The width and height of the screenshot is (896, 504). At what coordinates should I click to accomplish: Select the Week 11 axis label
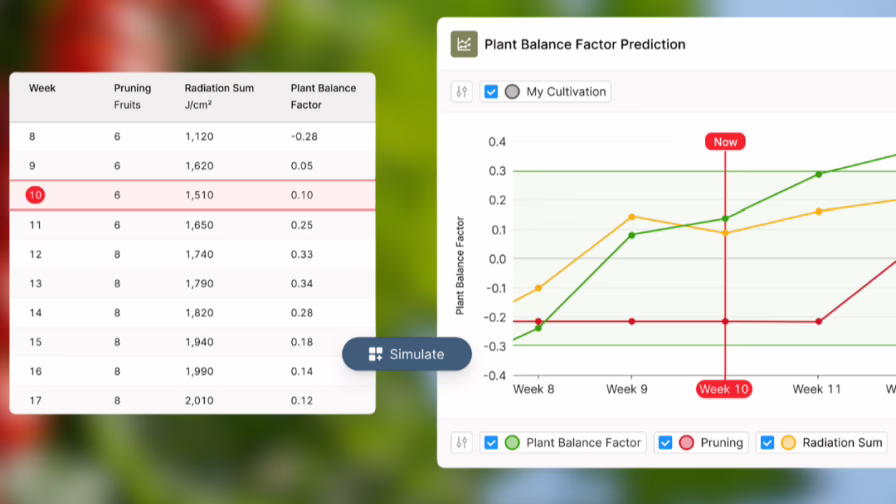point(817,389)
